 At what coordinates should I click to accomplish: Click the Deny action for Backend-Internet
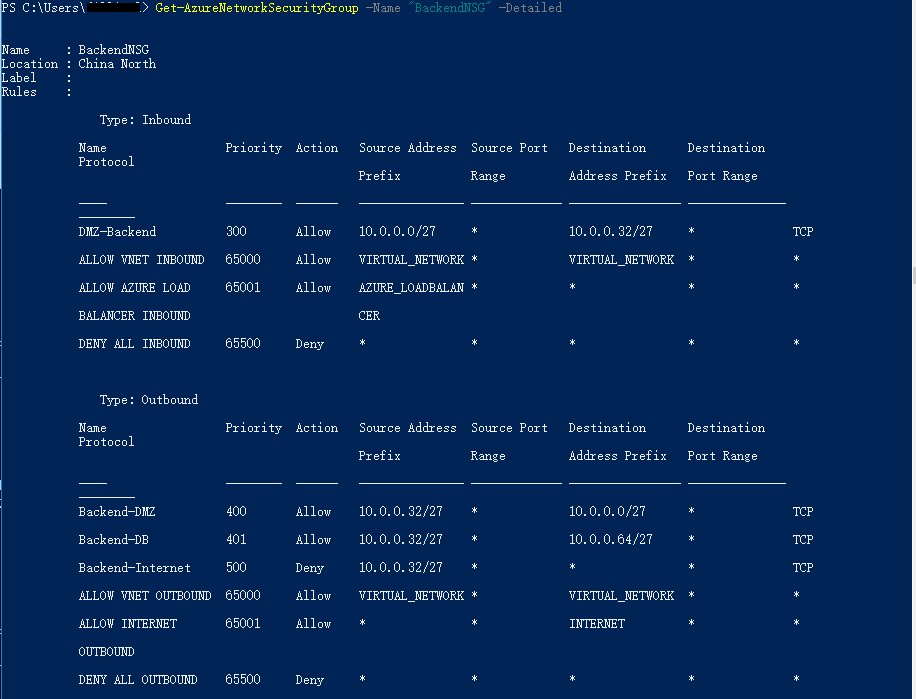310,568
